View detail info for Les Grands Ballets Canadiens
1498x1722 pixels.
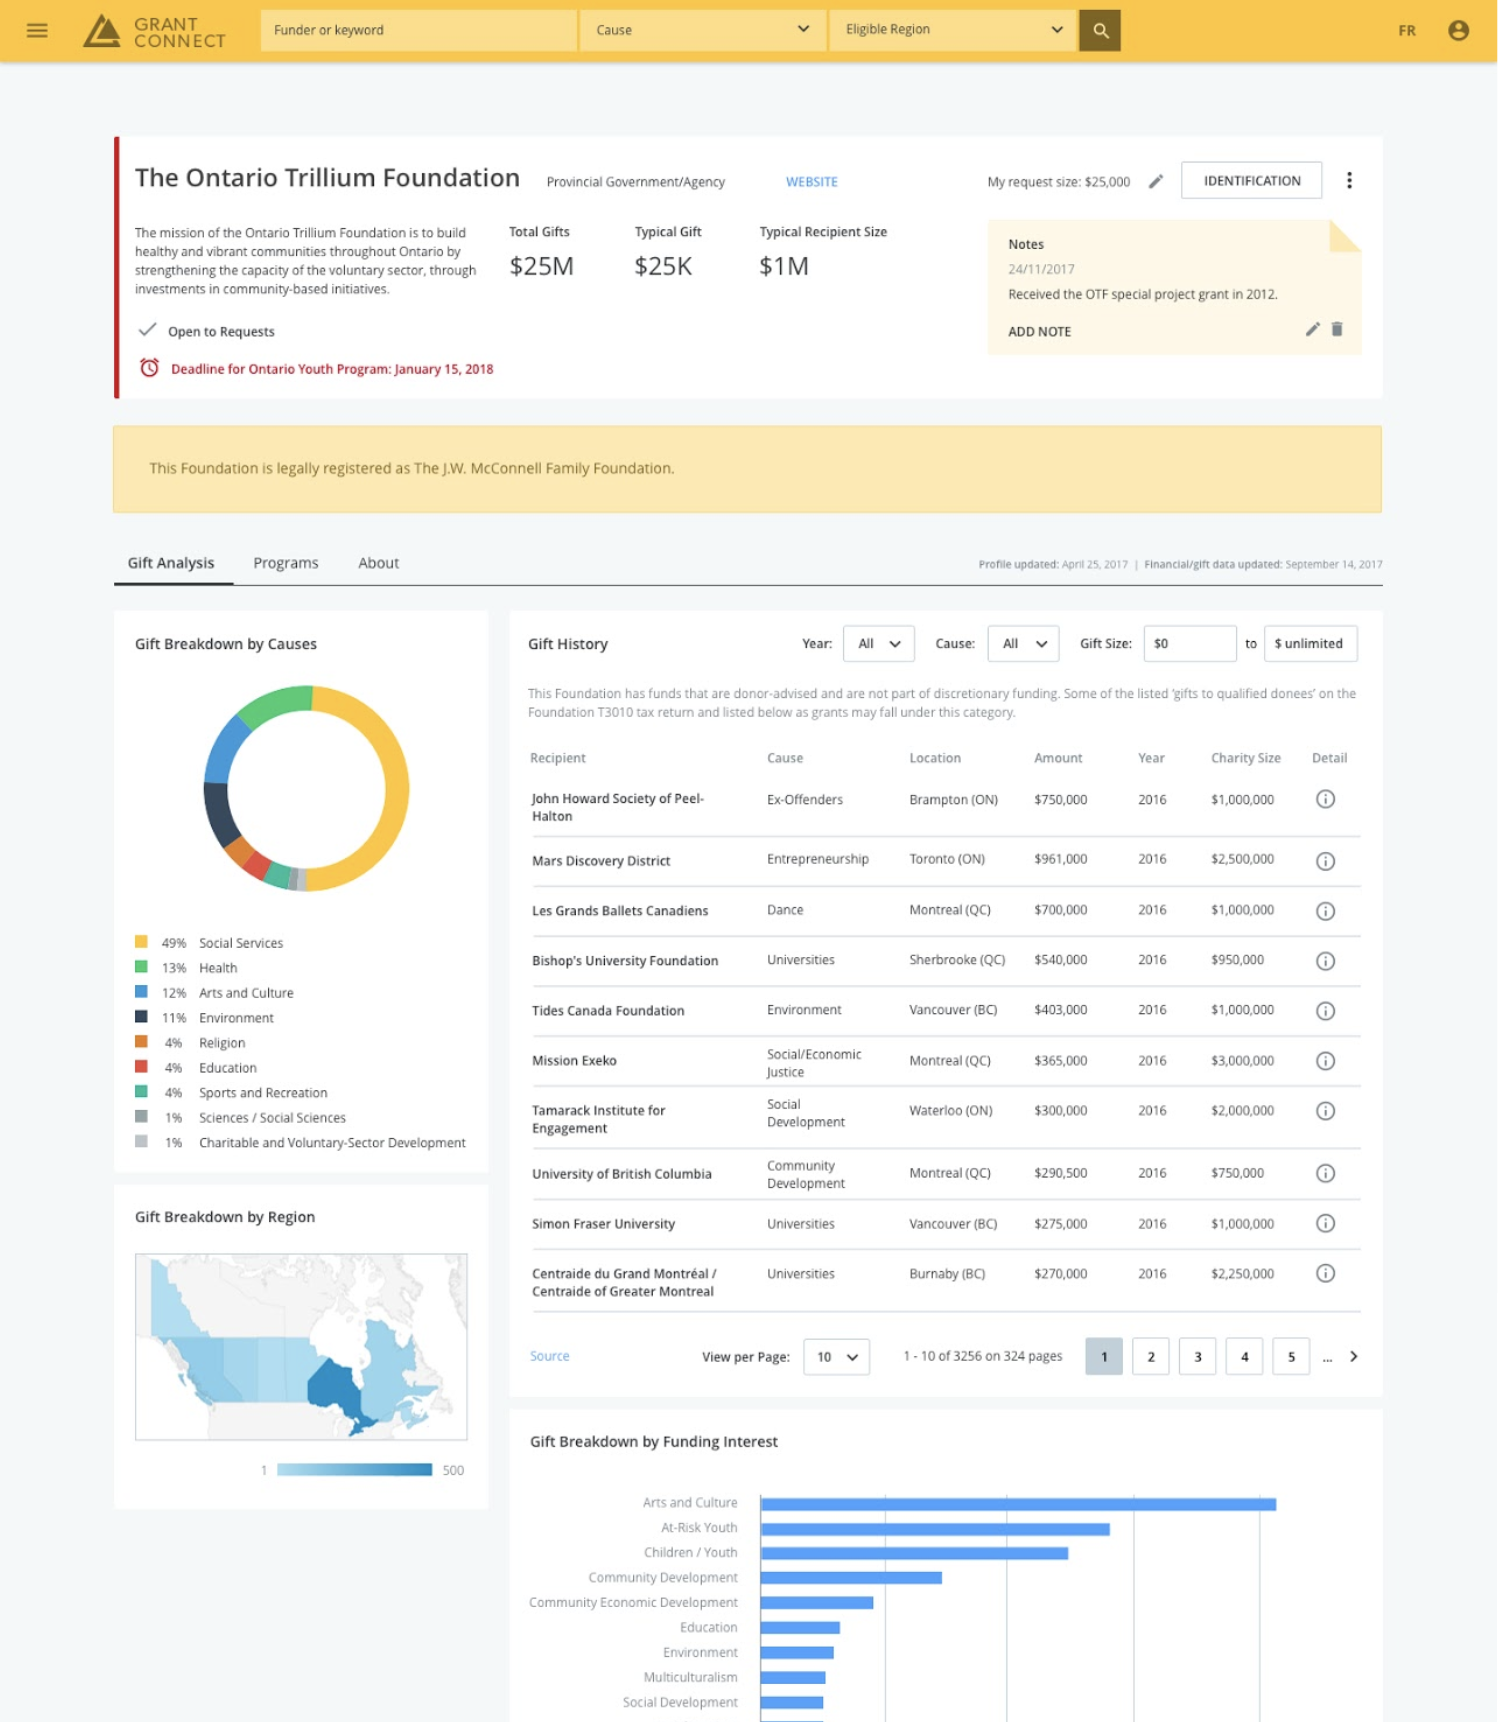1325,911
